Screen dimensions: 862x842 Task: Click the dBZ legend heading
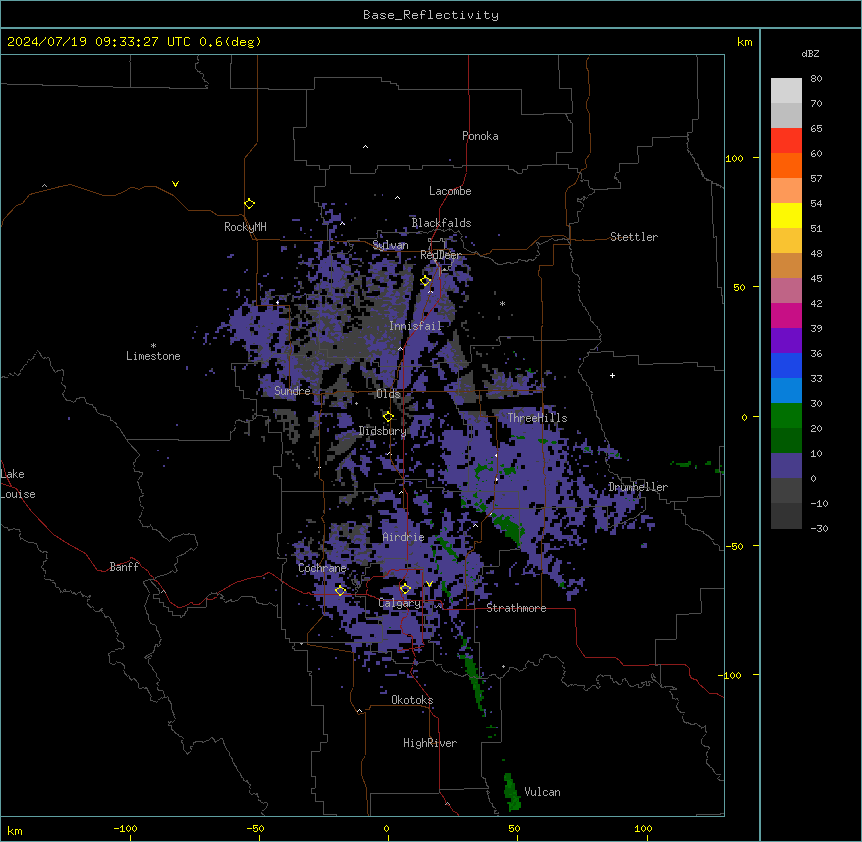[810, 54]
